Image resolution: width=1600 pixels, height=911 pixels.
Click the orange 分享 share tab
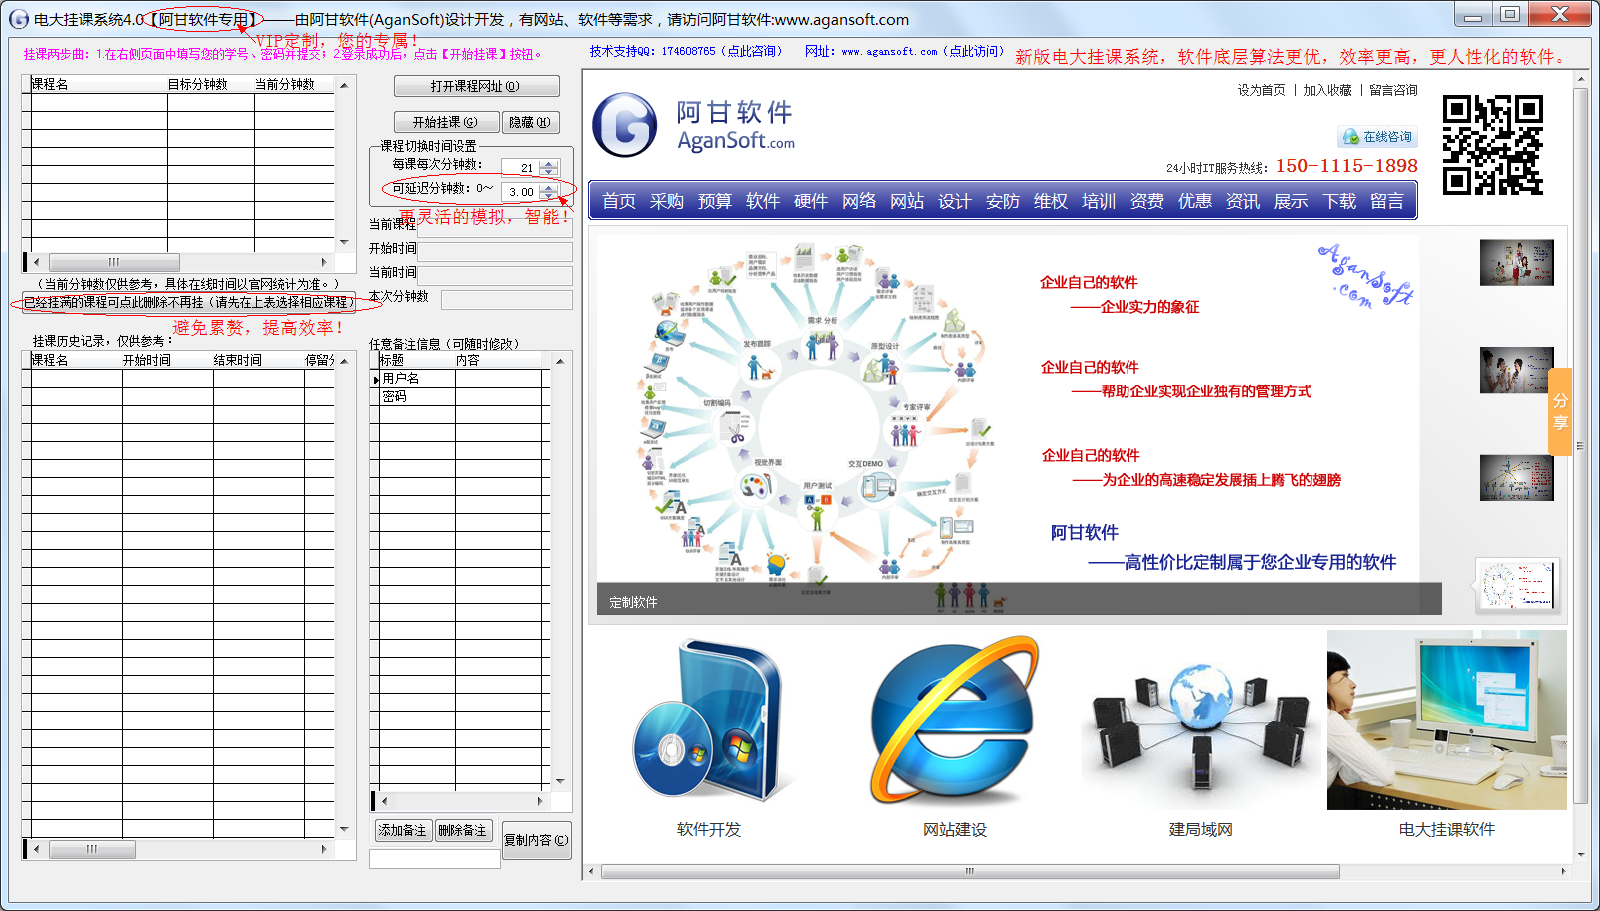(x=1560, y=412)
